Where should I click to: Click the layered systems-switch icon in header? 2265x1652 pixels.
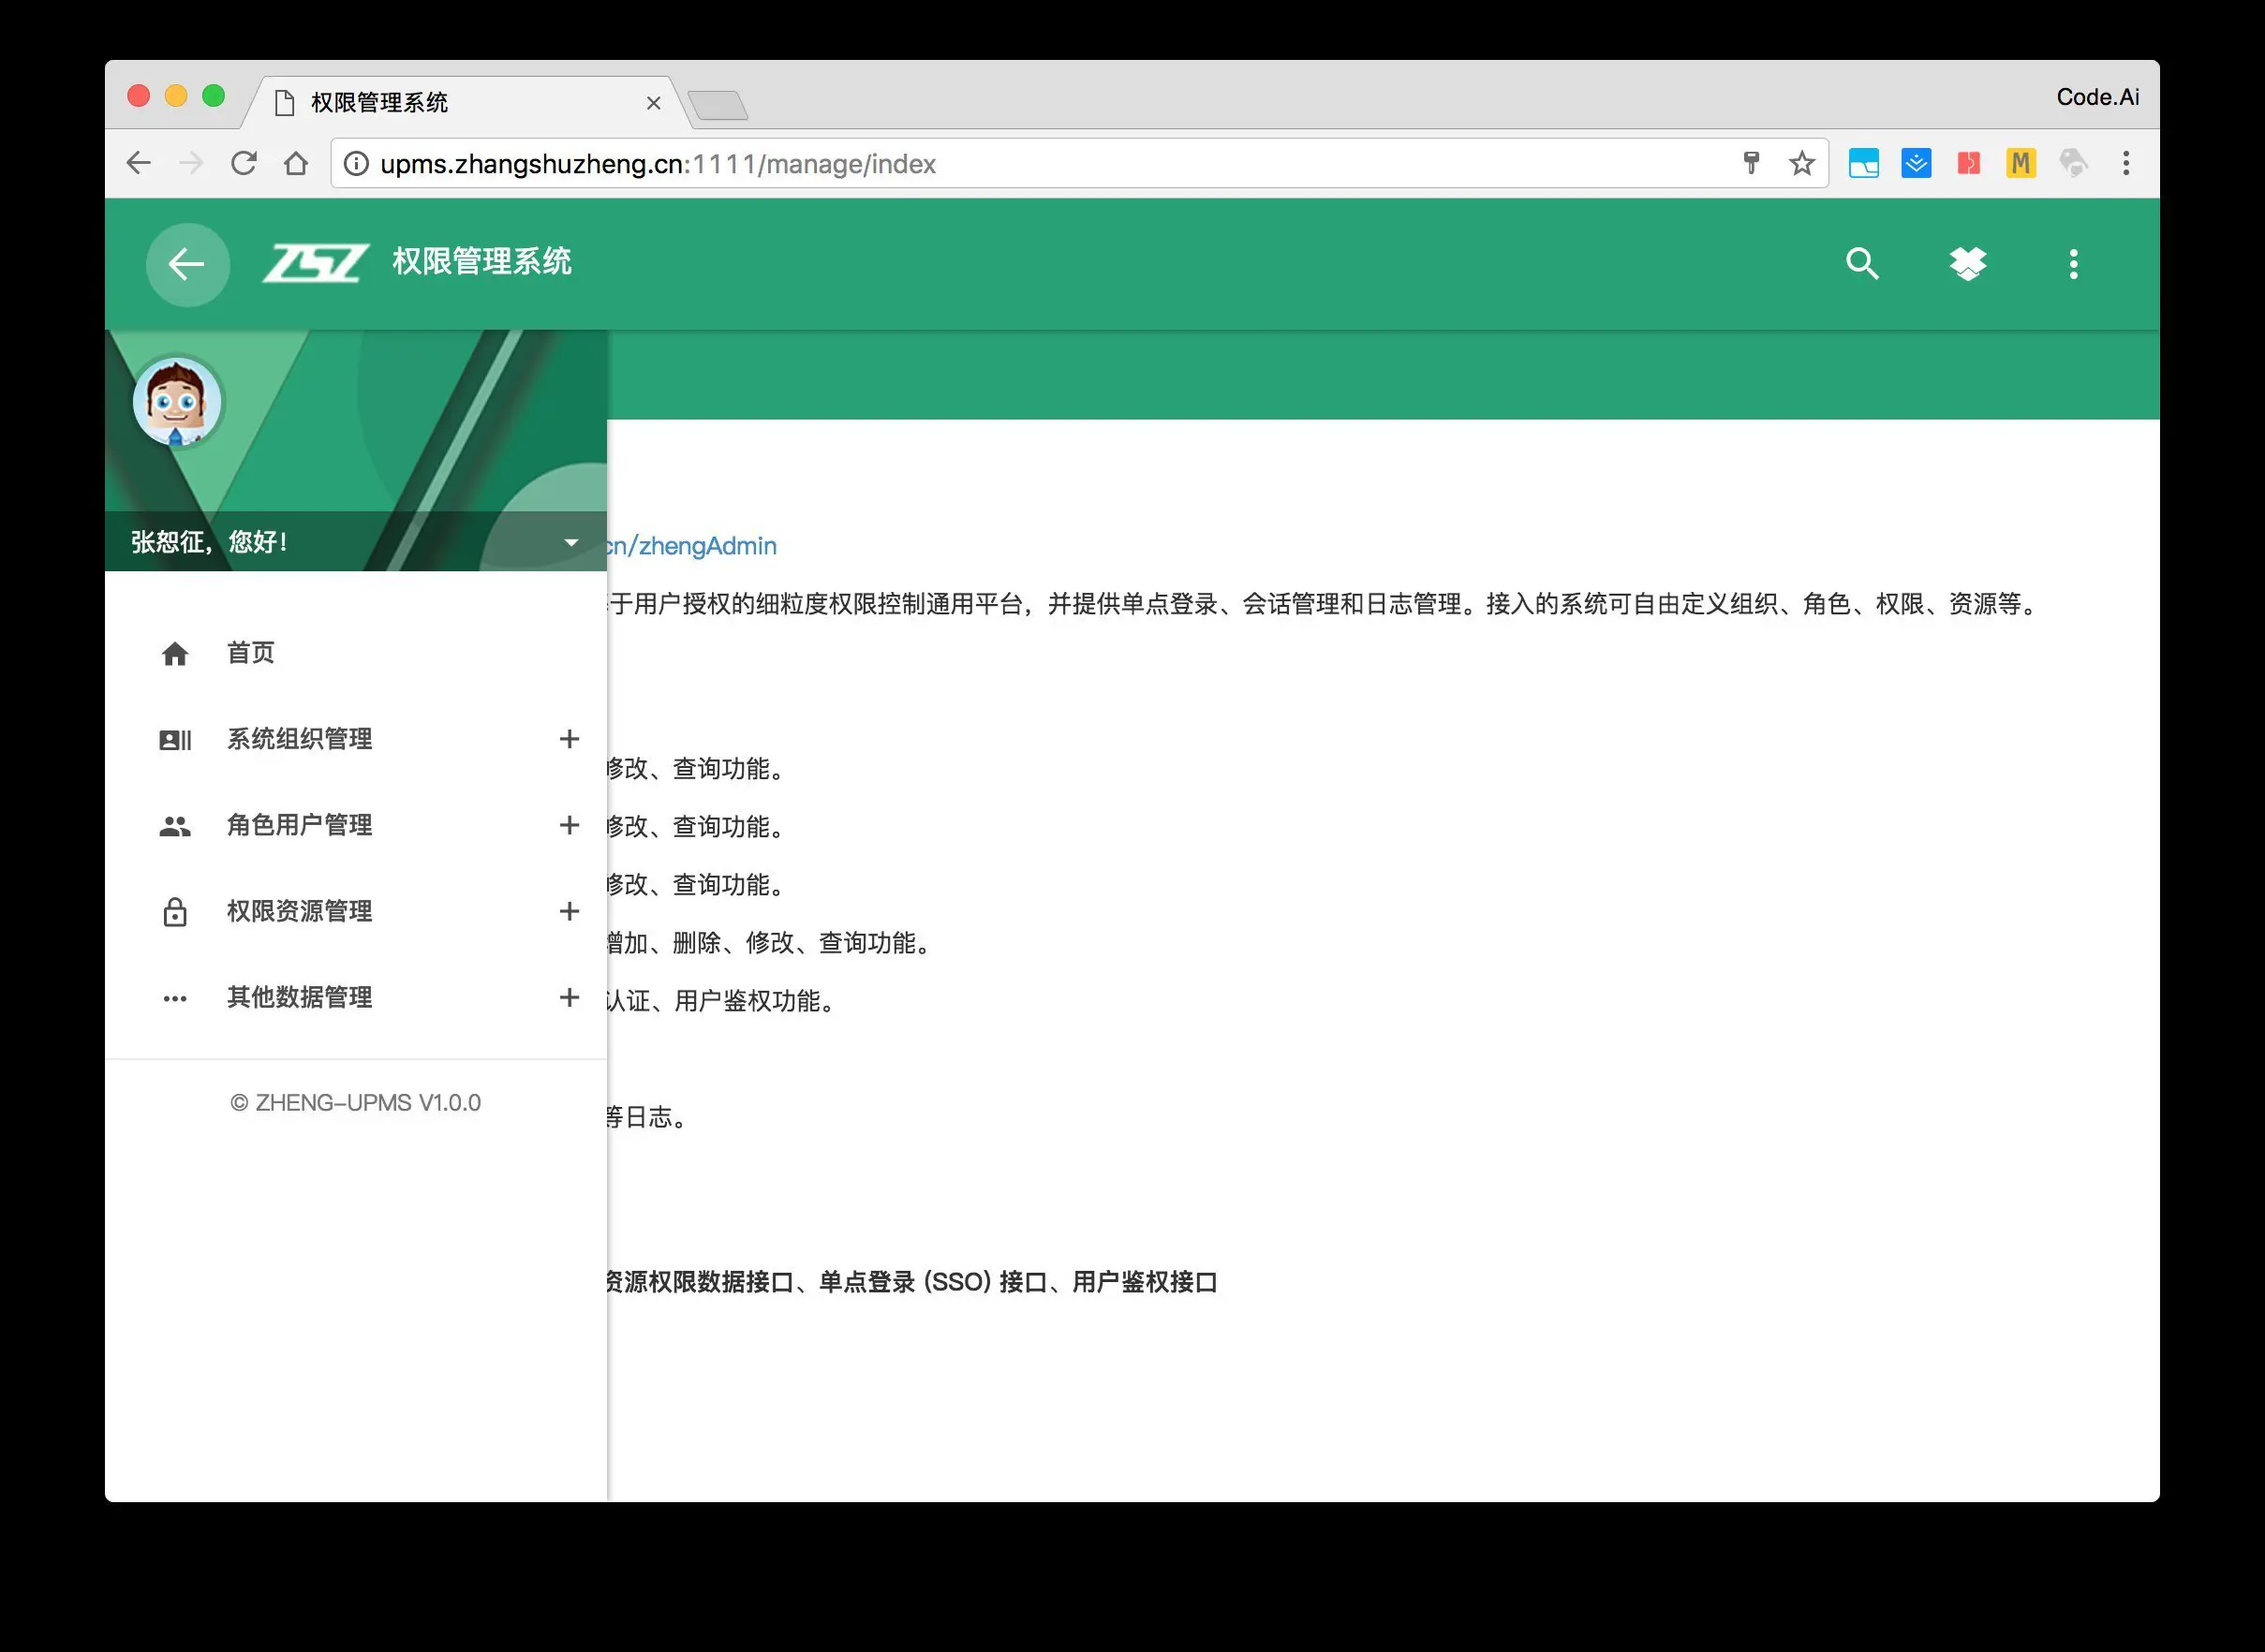(x=1967, y=264)
